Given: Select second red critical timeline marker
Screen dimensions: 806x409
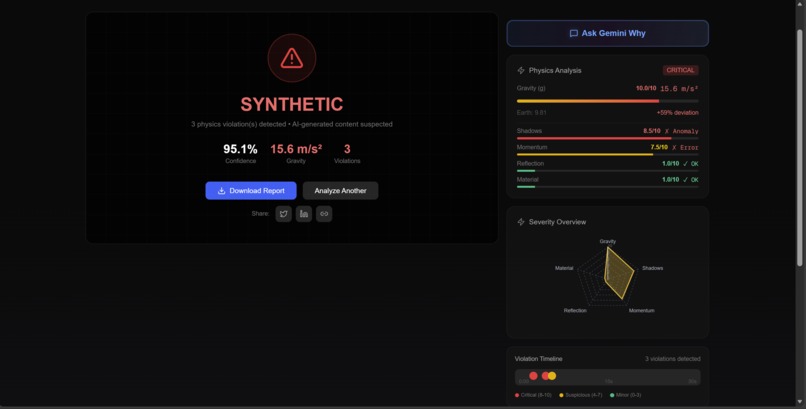Looking at the screenshot, I should (x=545, y=376).
